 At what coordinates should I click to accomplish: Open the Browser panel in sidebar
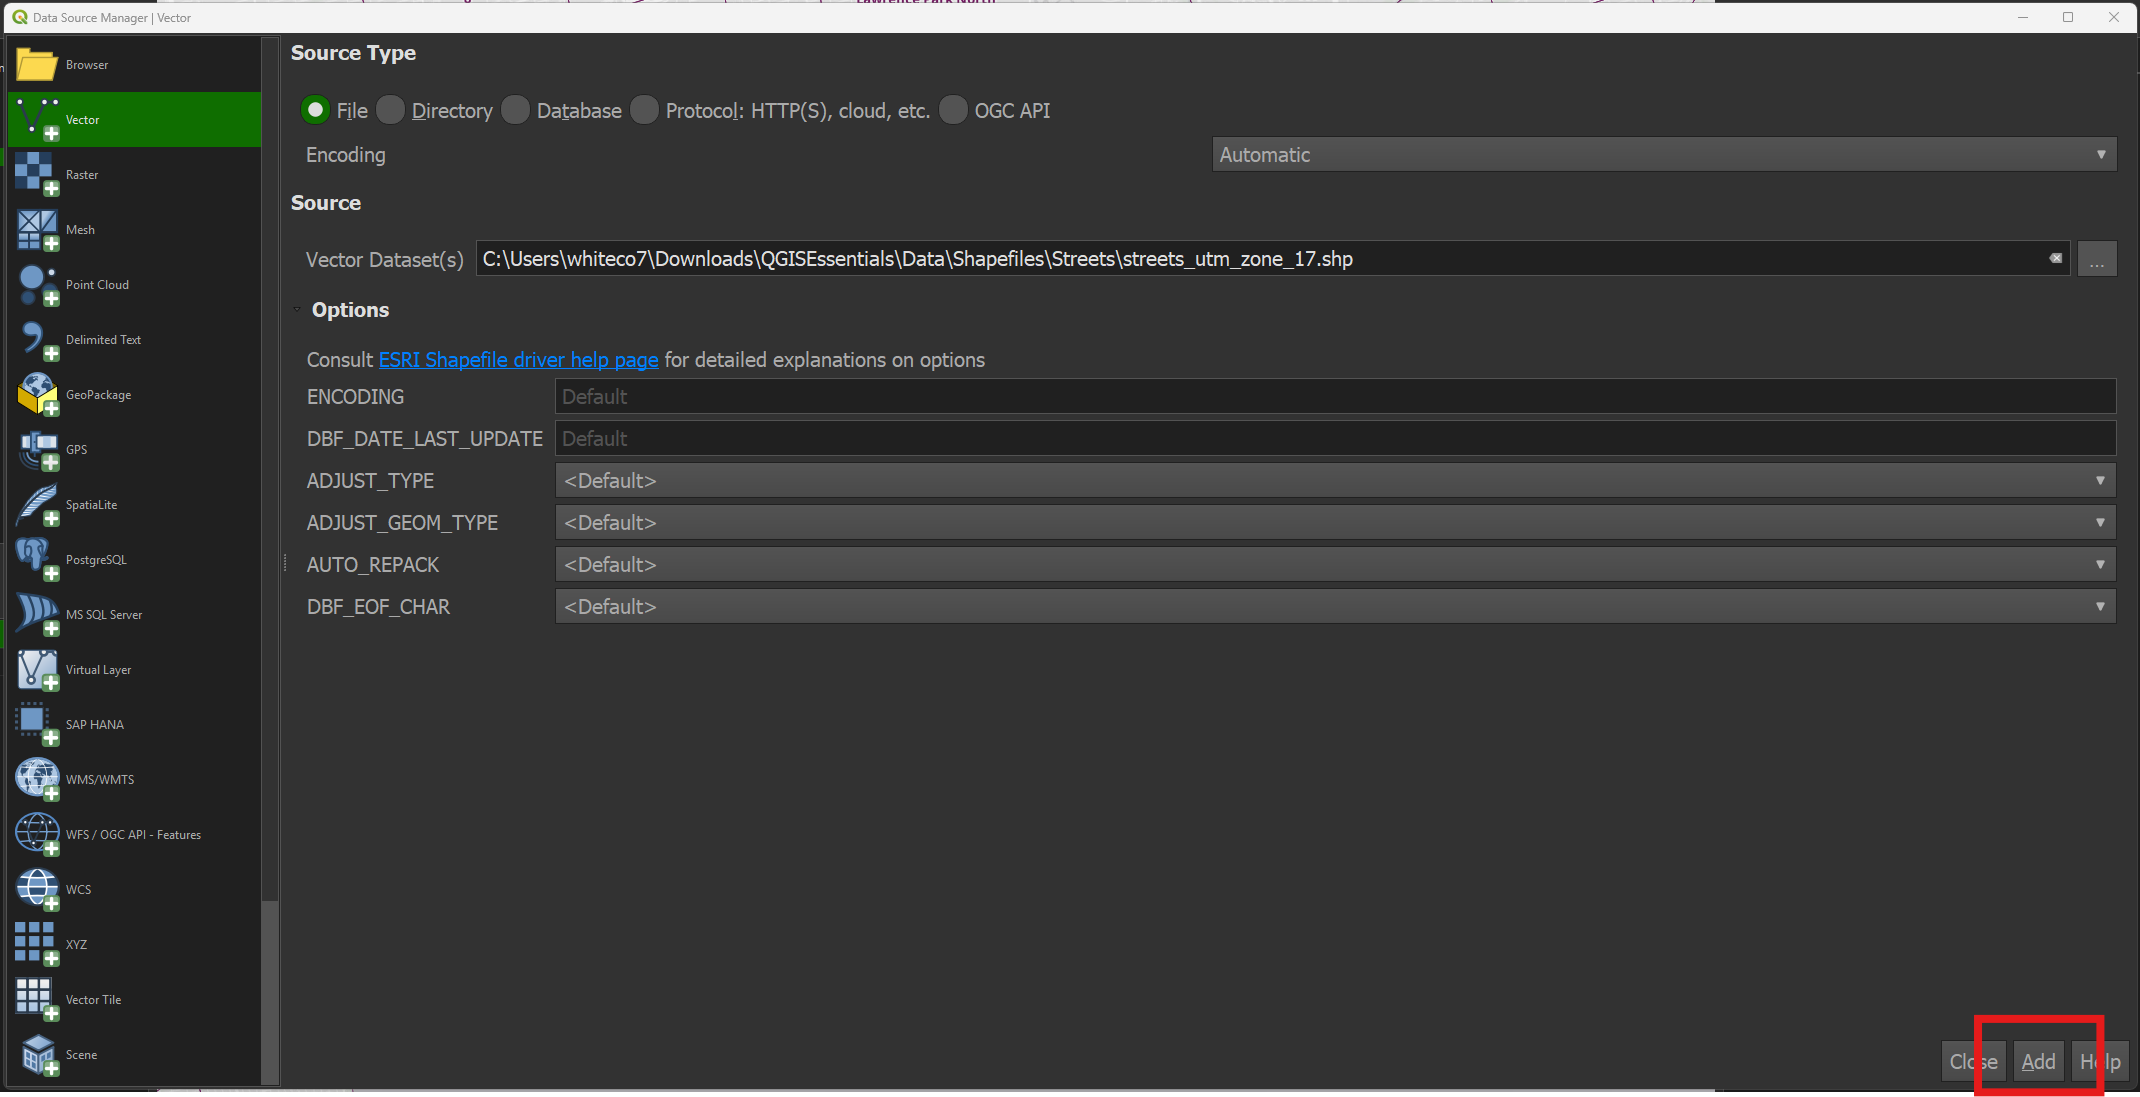pos(134,65)
